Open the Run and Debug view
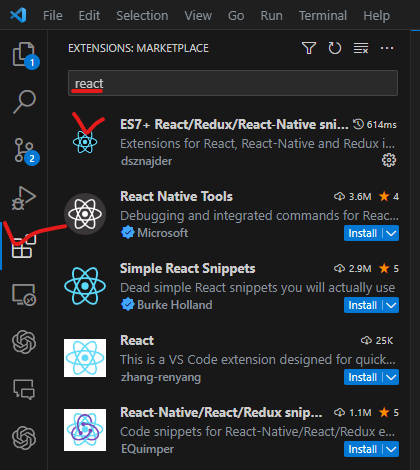This screenshot has width=420, height=470. (23, 198)
